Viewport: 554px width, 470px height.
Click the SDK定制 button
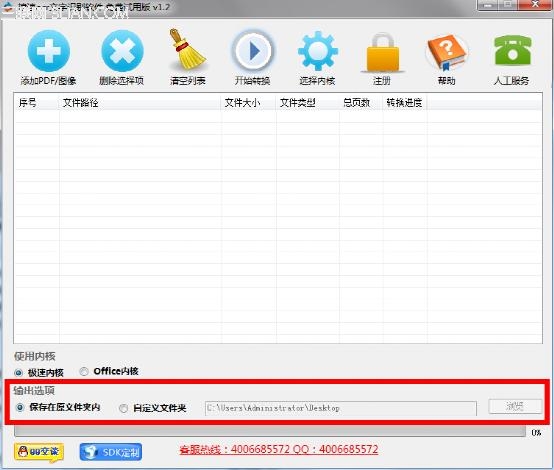[111, 452]
